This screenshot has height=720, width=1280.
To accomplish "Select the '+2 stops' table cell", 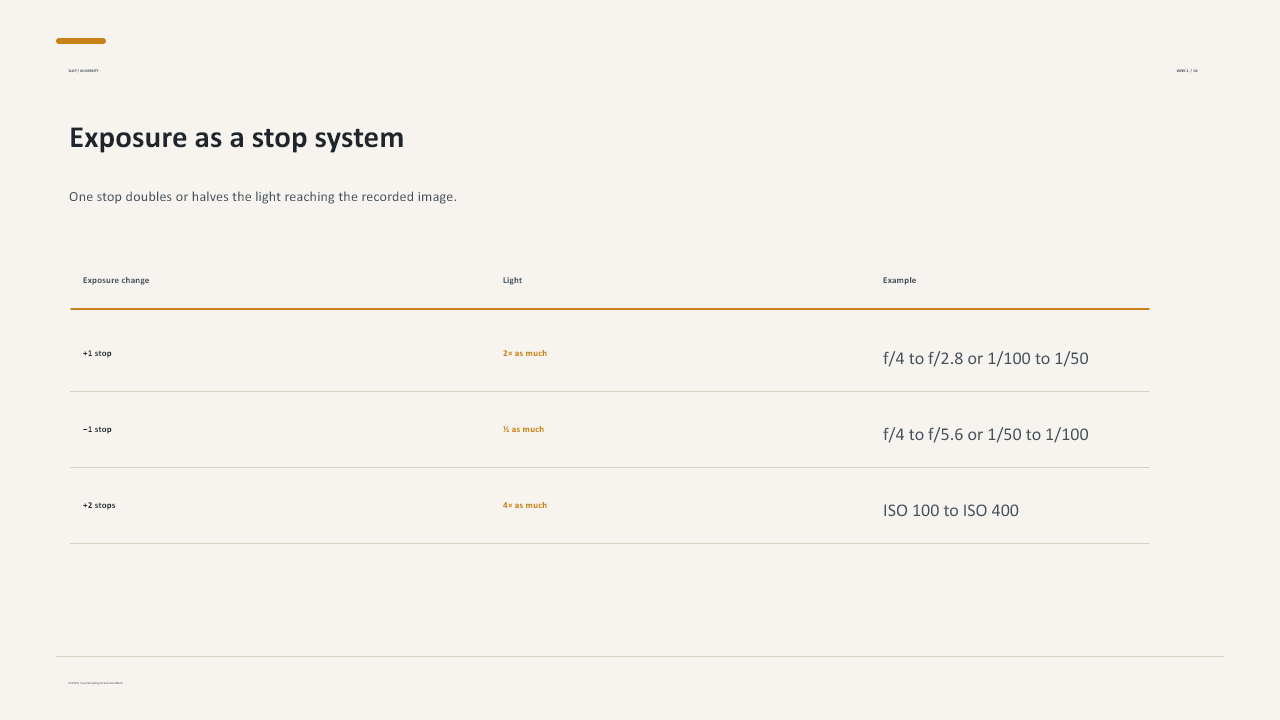I will coord(99,505).
